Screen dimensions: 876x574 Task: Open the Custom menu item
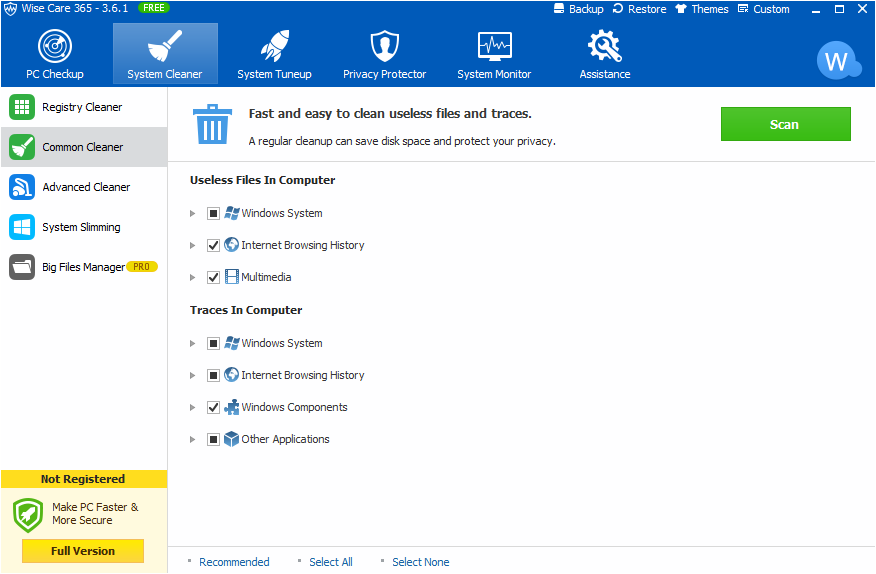tap(764, 9)
